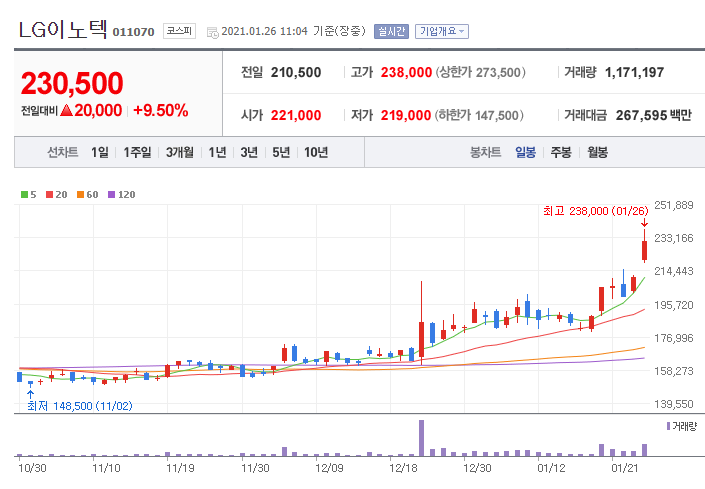Click the 195,720 price axis label
705x489 pixels.
674,305
